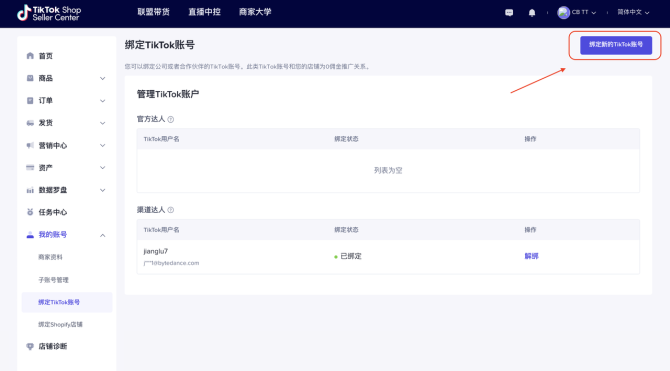Click the 已绑定 status text
Viewport: 670px width, 371px height.
pos(351,256)
